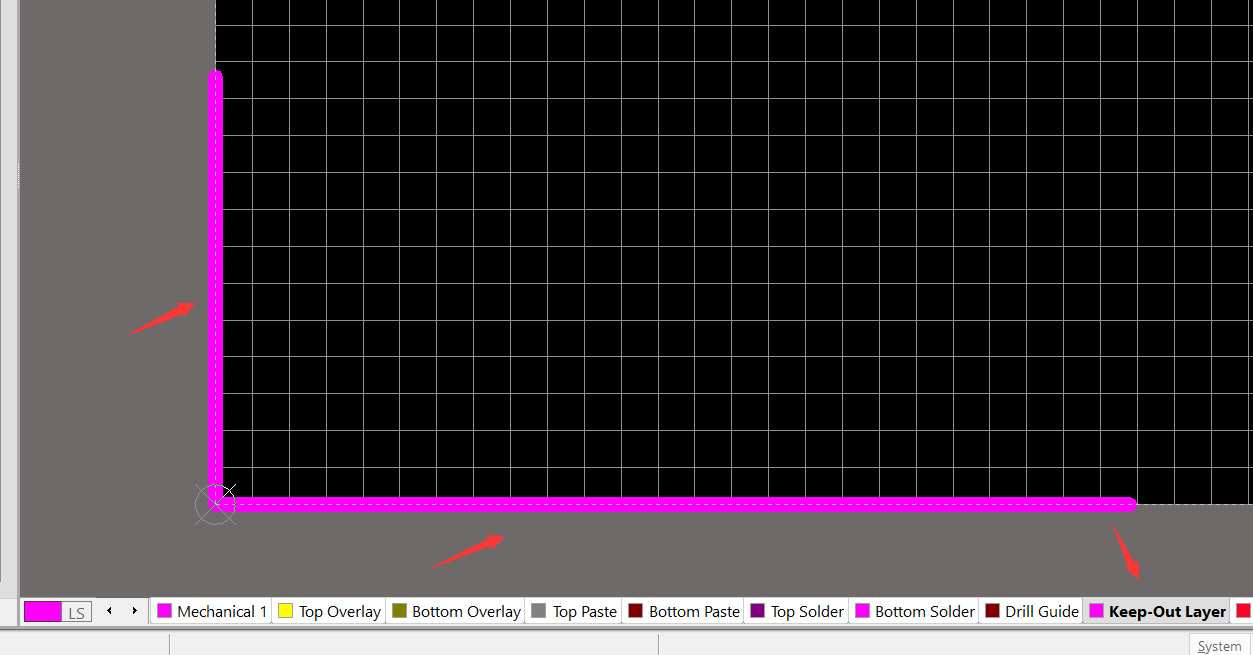This screenshot has height=655, width=1253.
Task: Select the Top Overlay layer tab
Action: tap(328, 611)
